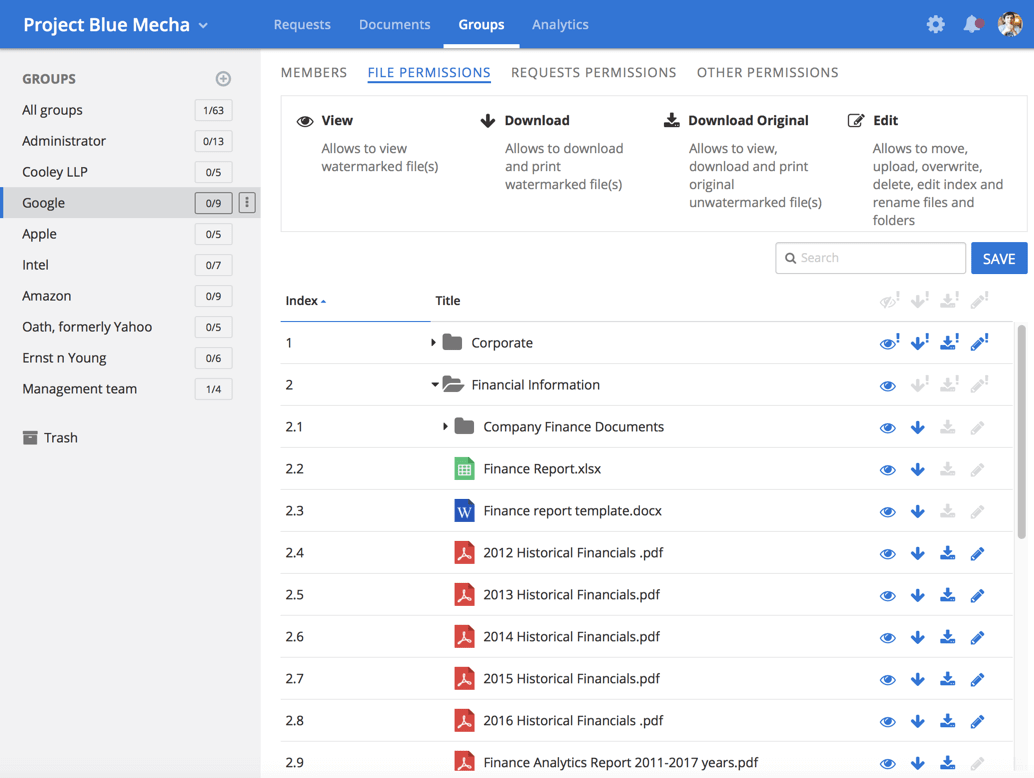Click the edit pencil for Corporate folder
Screen dimensions: 1034x778
[979, 342]
